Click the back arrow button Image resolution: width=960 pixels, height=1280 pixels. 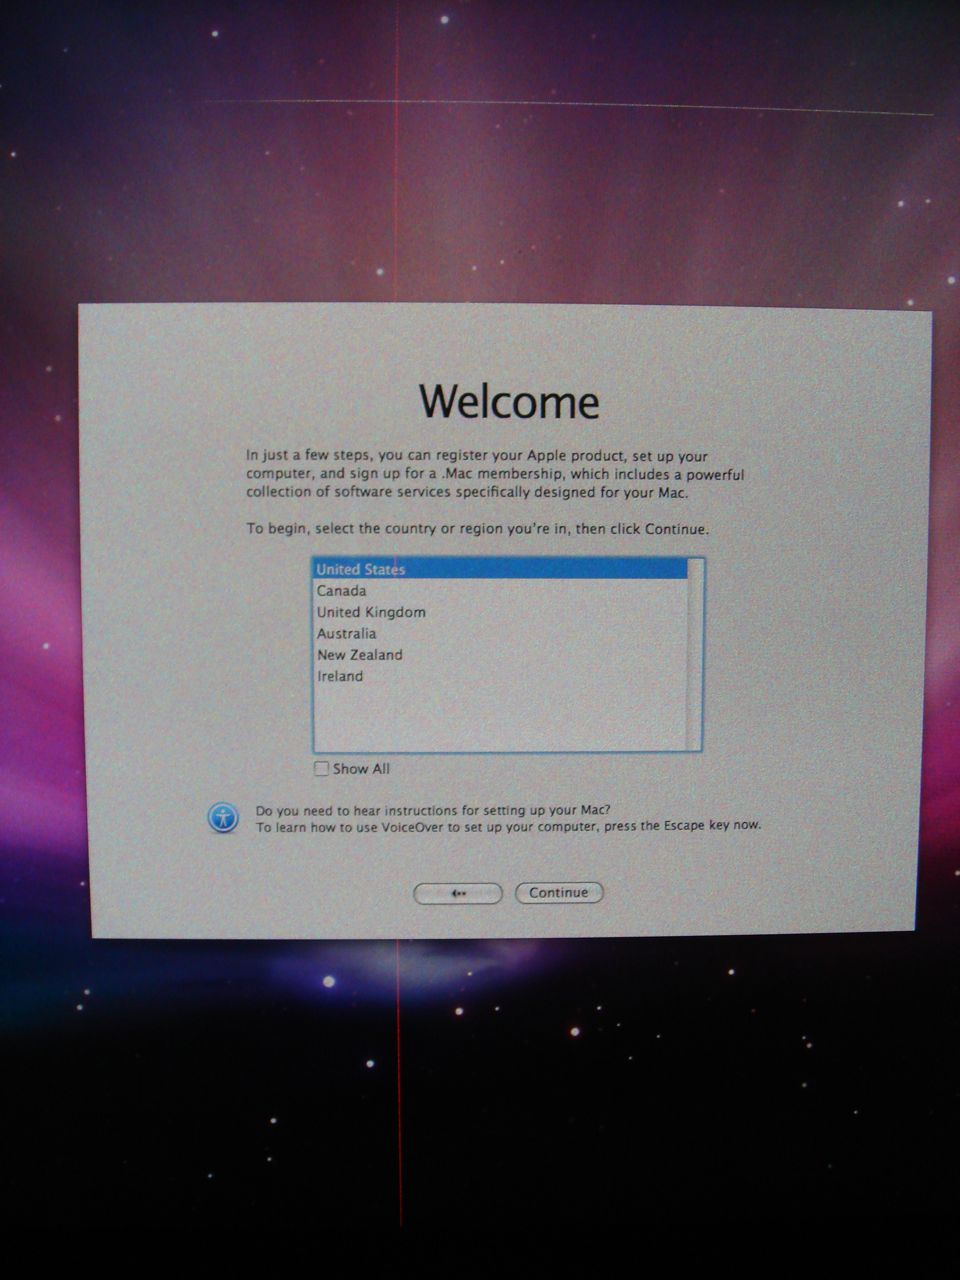tap(458, 894)
